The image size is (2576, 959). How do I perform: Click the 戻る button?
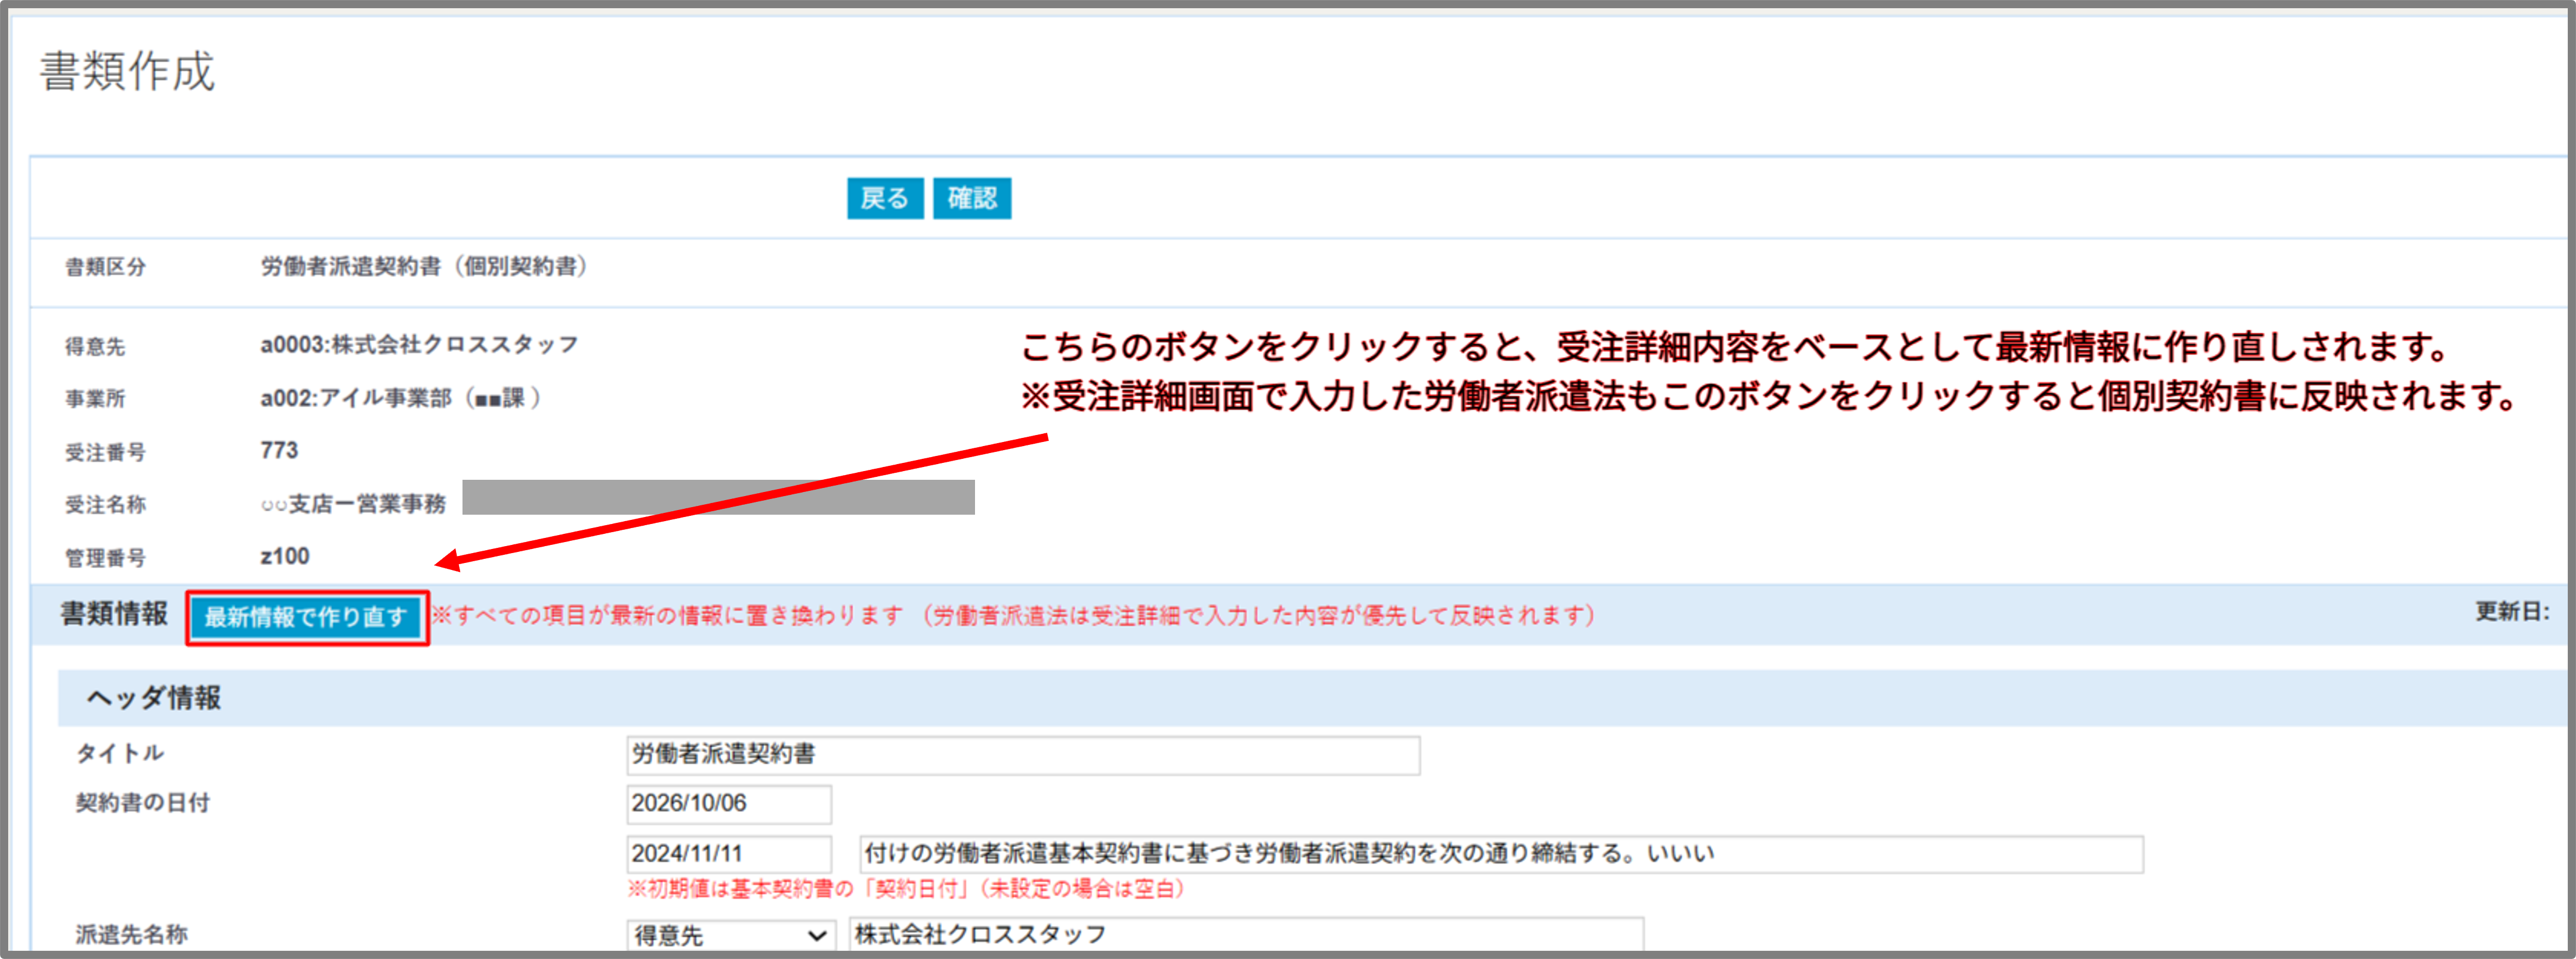point(885,198)
